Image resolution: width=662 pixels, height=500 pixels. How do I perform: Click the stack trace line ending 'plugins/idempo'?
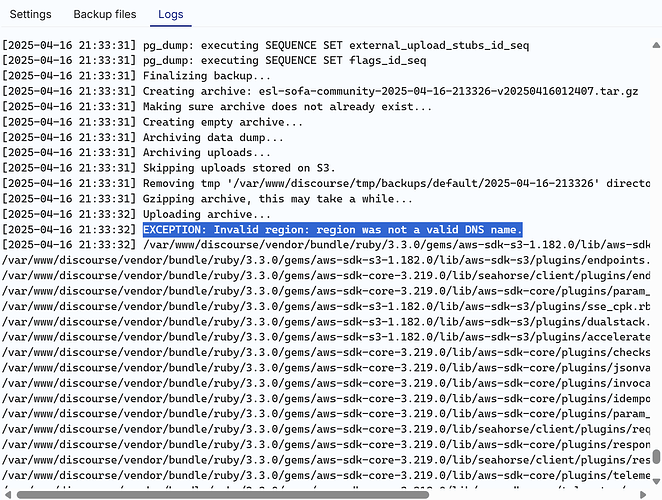(x=326, y=398)
